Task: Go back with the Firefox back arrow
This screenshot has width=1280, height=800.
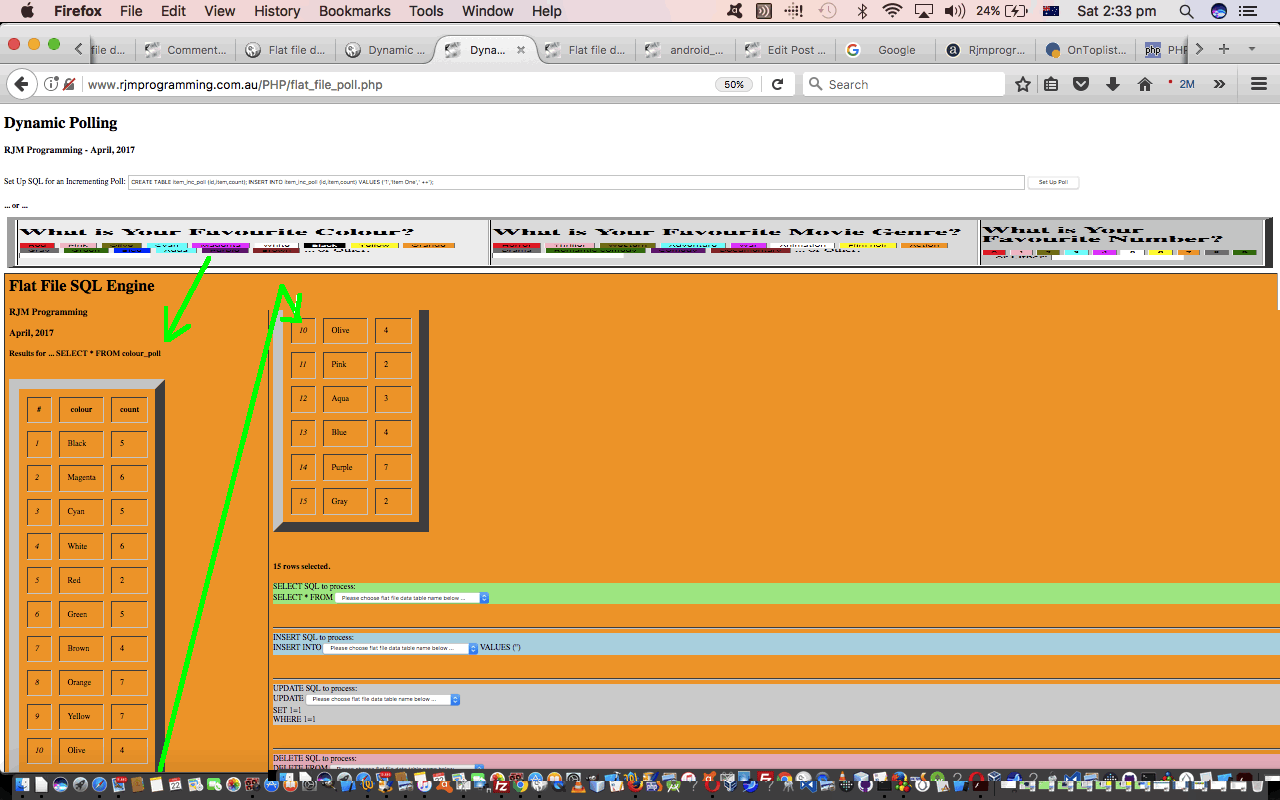Action: point(21,85)
